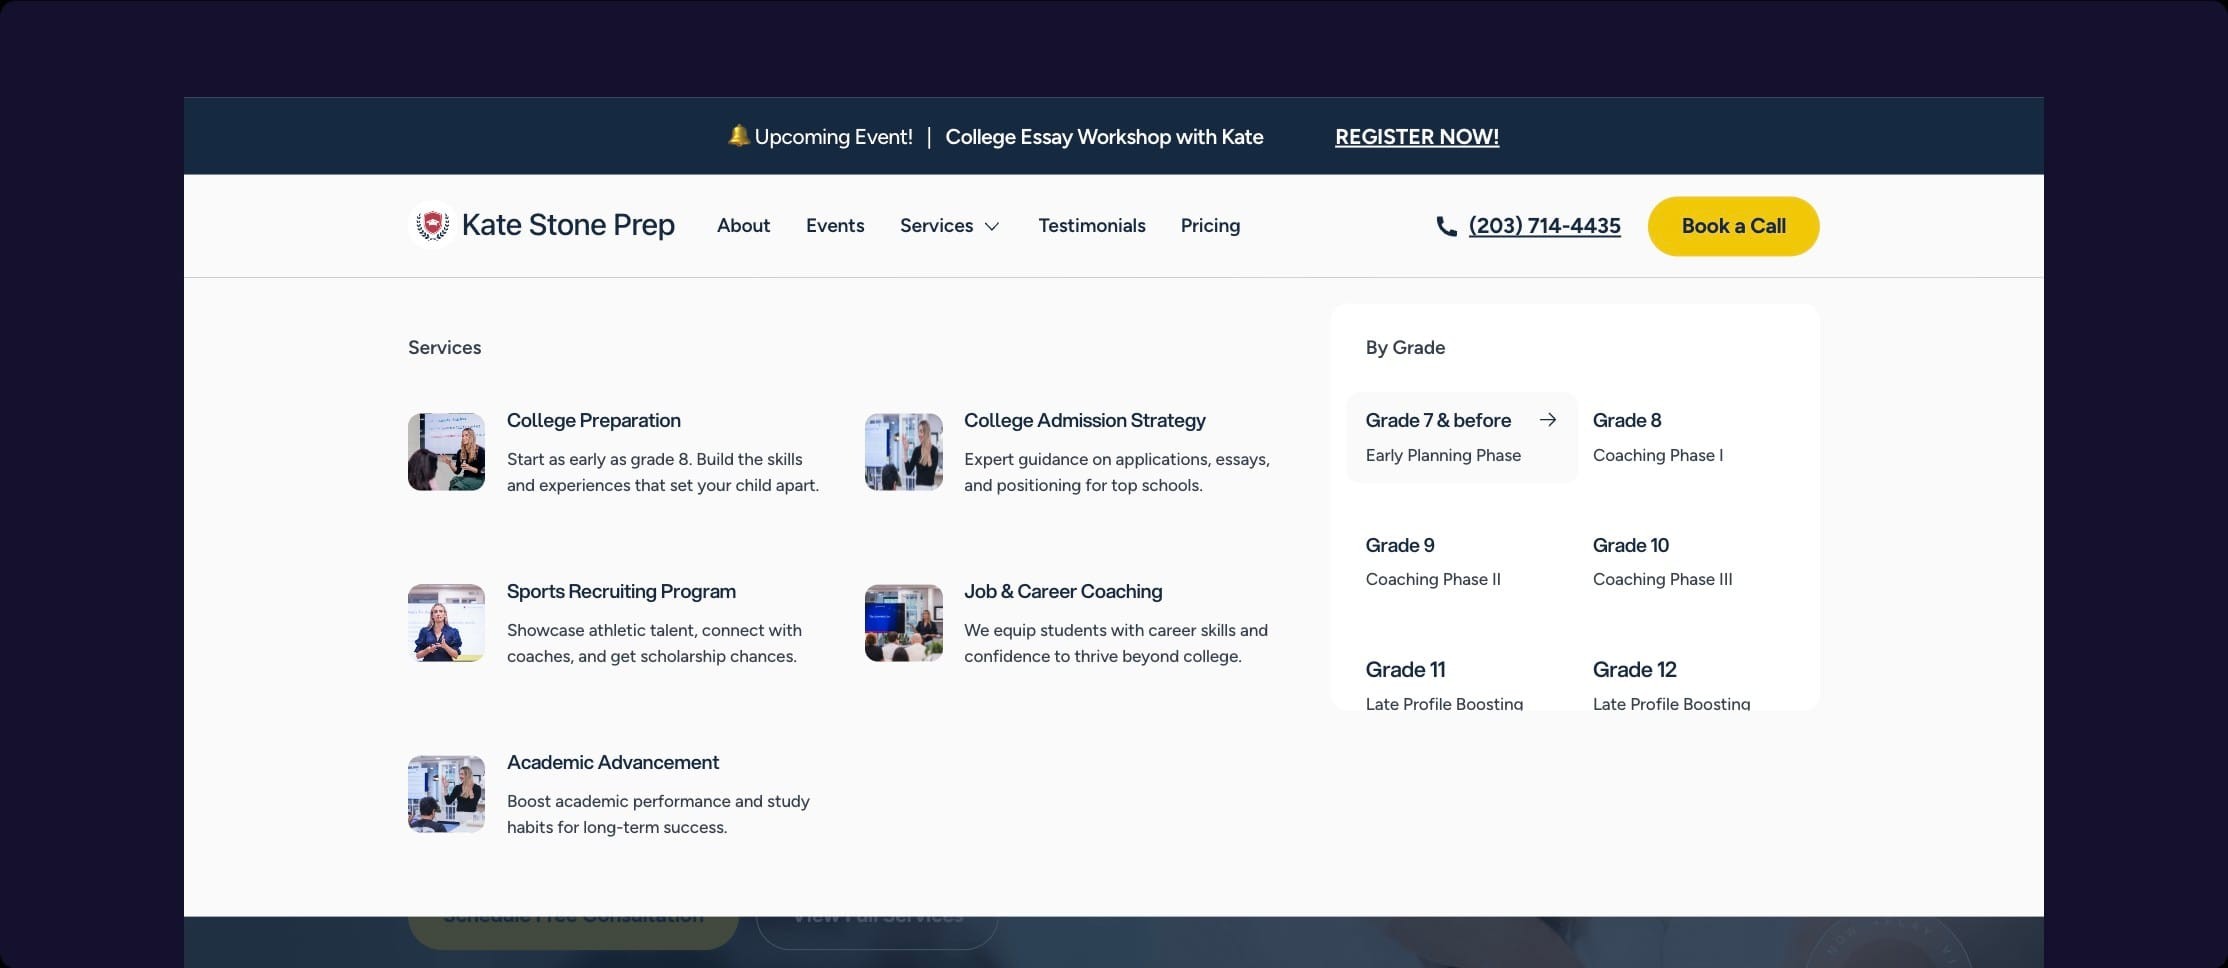Click the arrow next to Grade 7 & before

[1548, 420]
